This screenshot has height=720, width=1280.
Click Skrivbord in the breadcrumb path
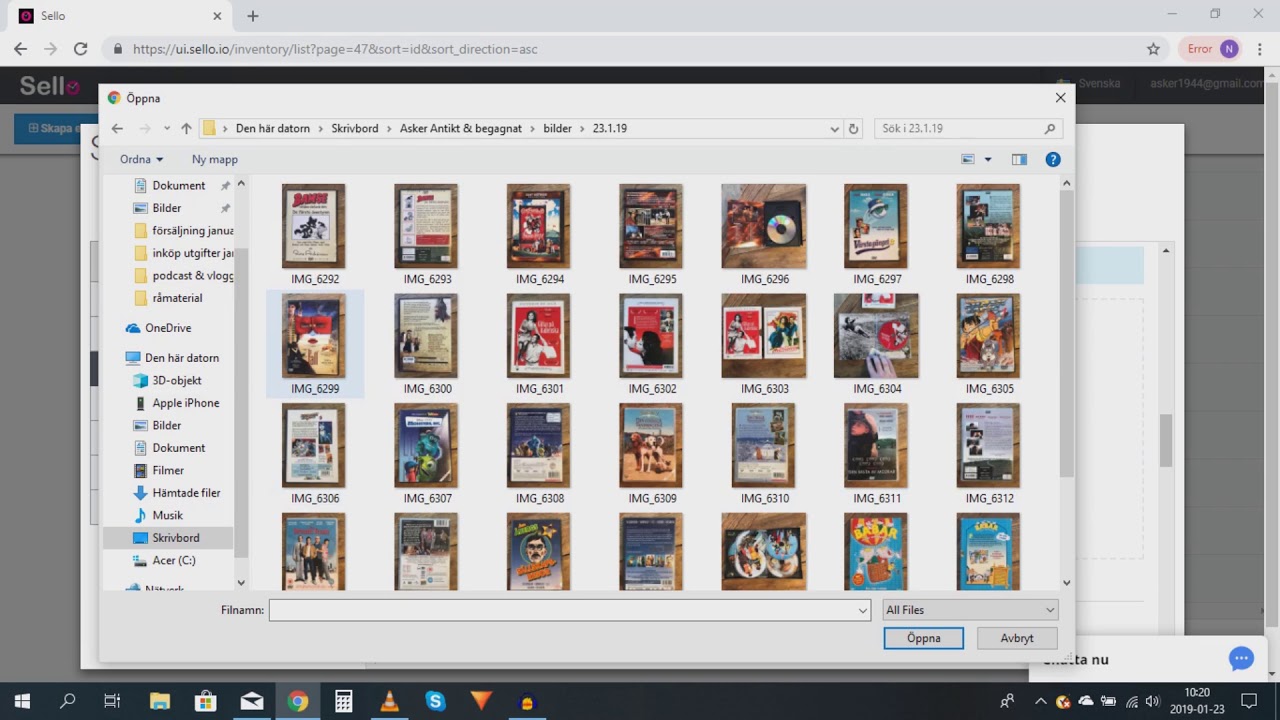(355, 128)
